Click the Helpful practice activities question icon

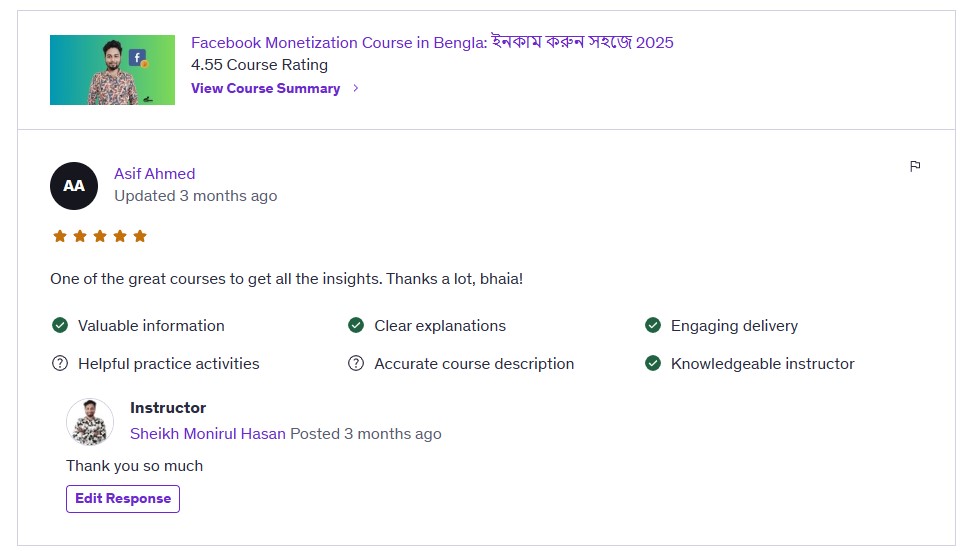coord(60,363)
